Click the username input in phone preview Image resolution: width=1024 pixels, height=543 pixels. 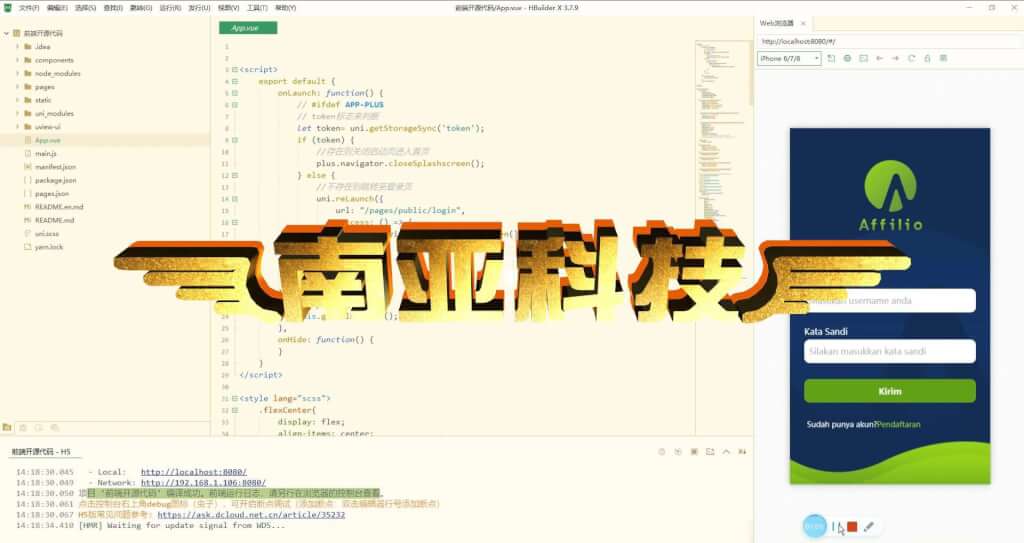(x=889, y=301)
